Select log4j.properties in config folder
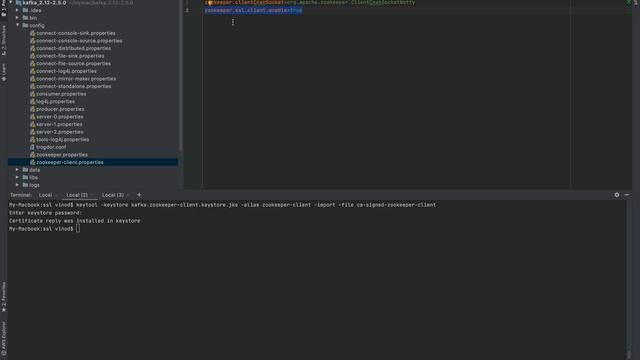This screenshot has height=360, width=640. (x=55, y=102)
